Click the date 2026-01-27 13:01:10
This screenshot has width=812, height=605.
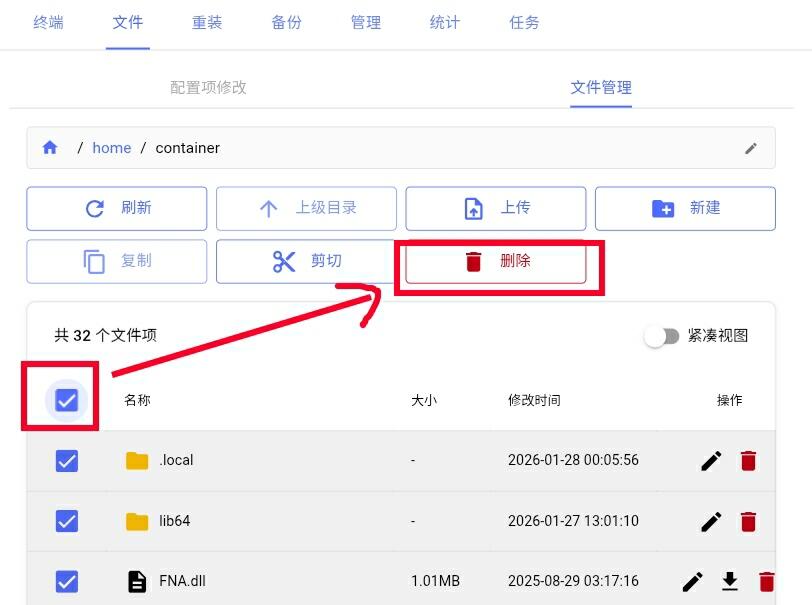click(573, 521)
